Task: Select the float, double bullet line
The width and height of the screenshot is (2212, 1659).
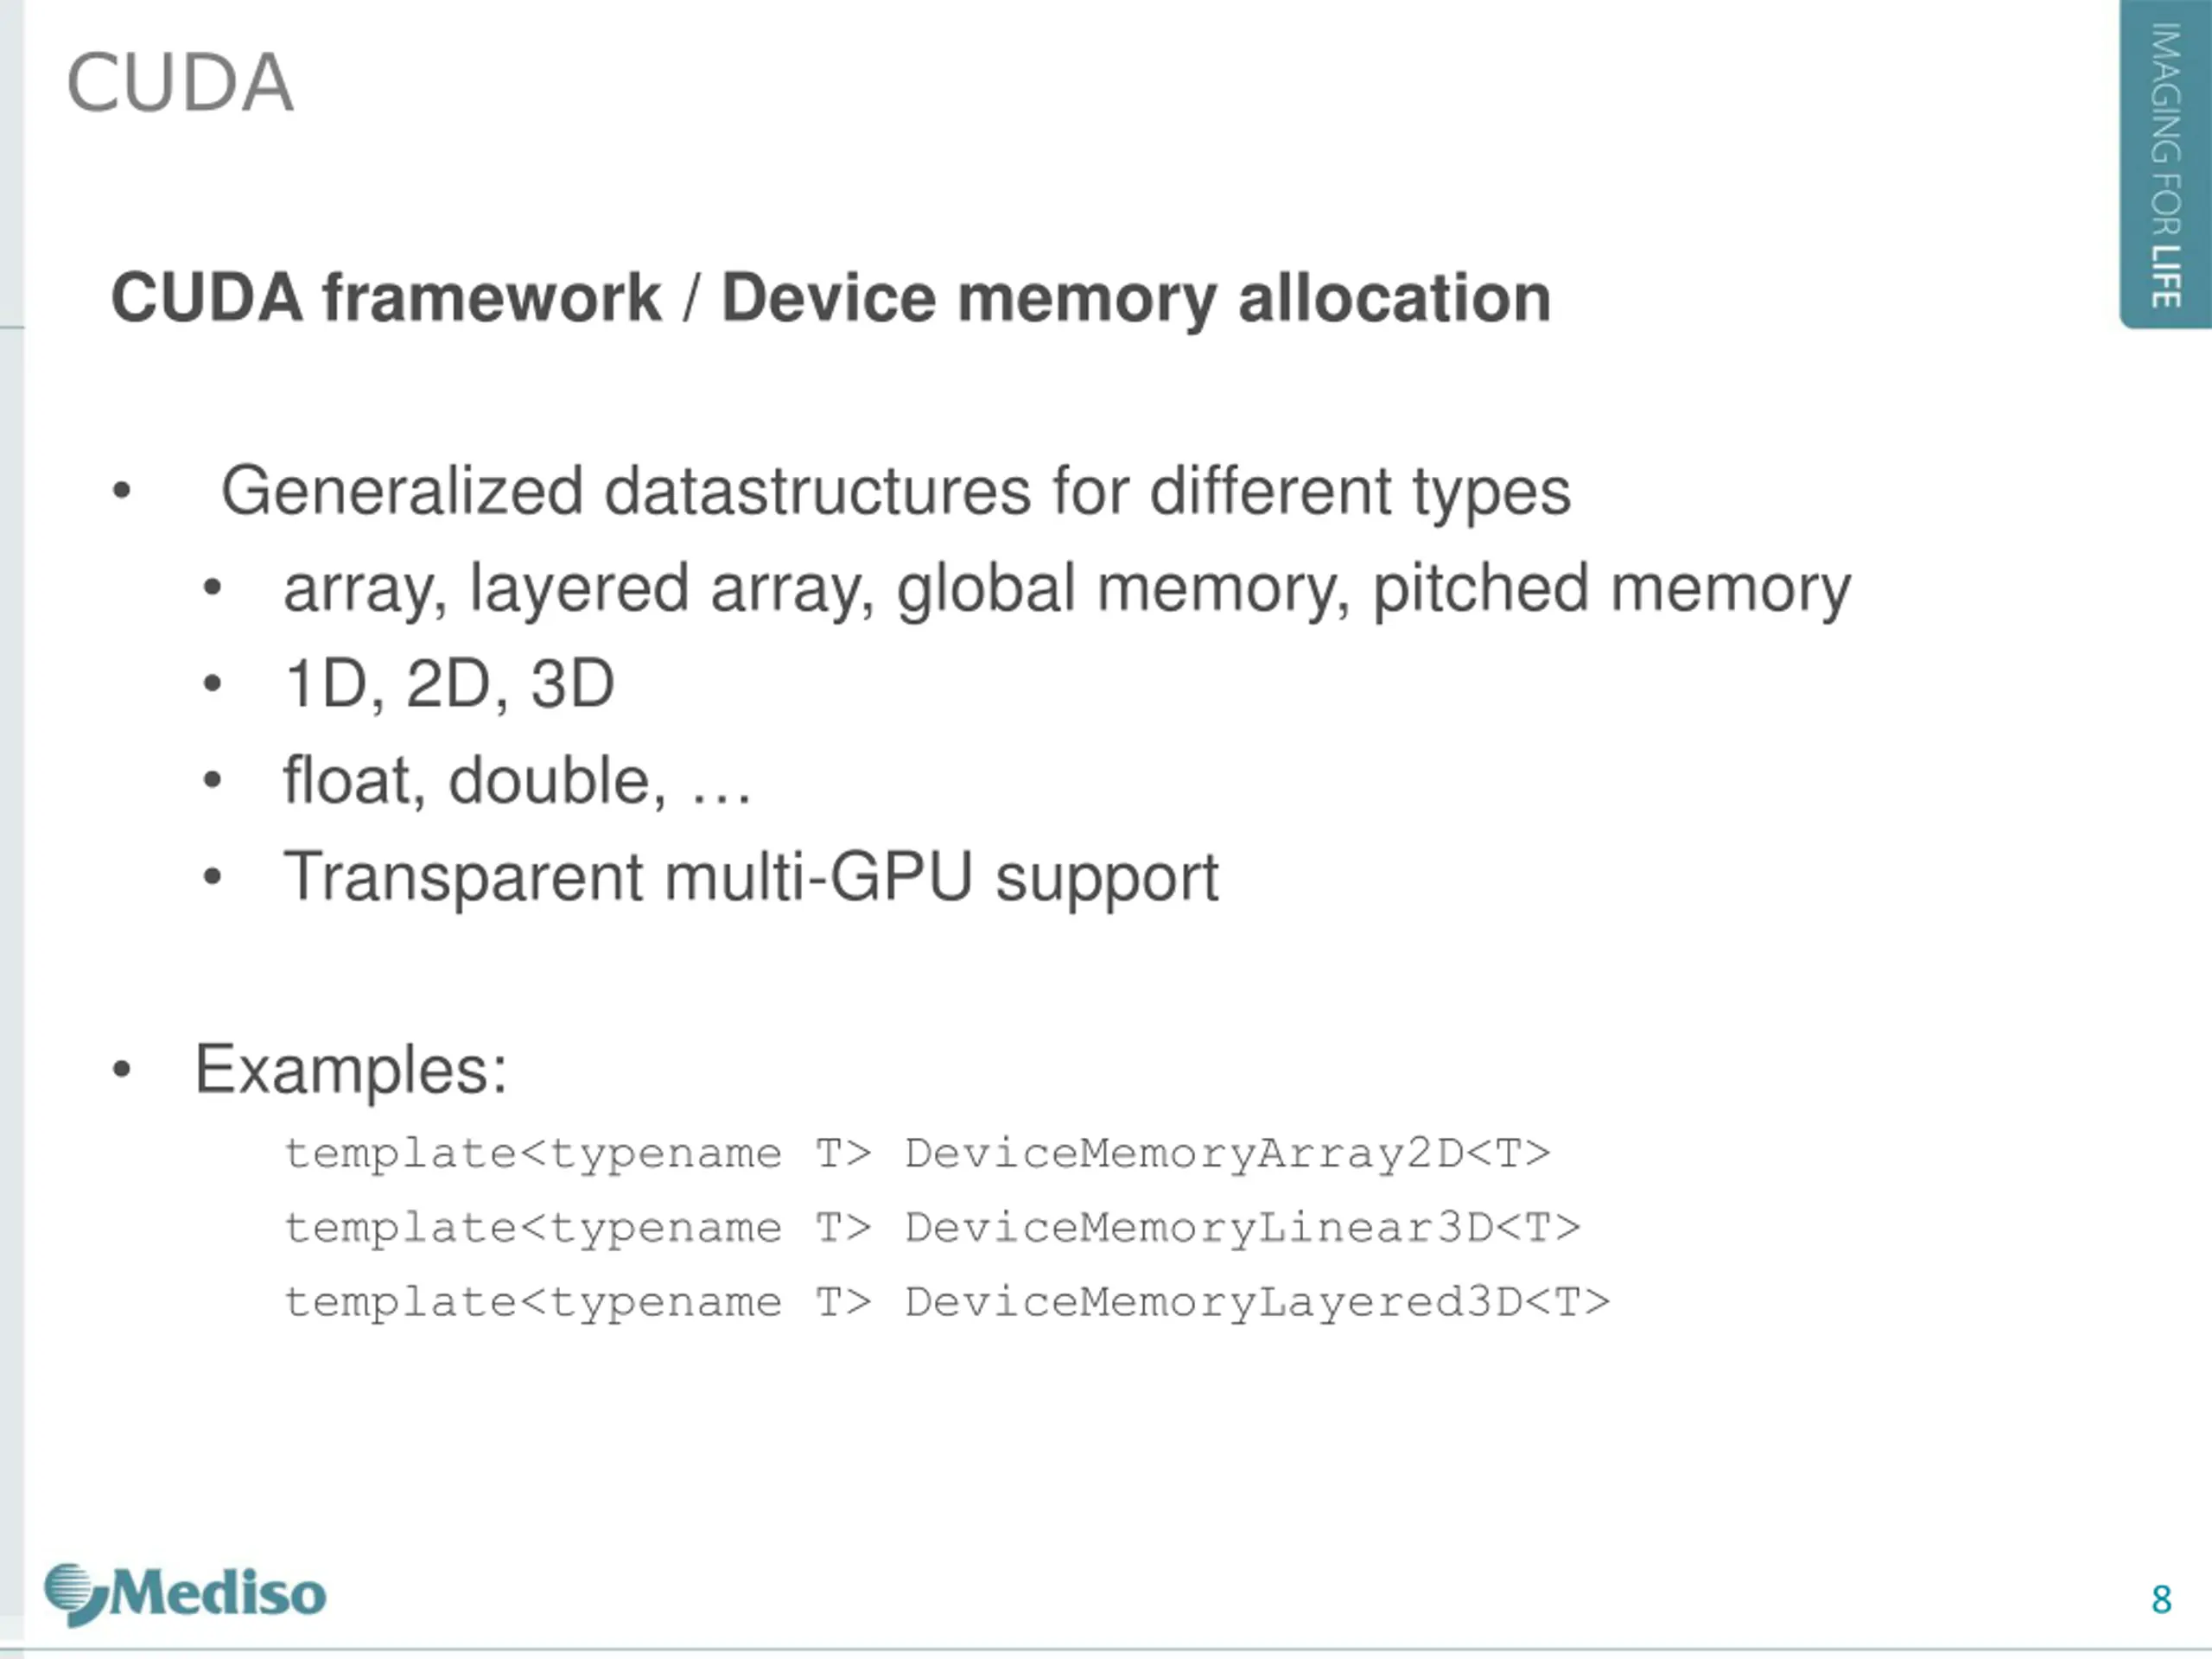Action: [516, 780]
